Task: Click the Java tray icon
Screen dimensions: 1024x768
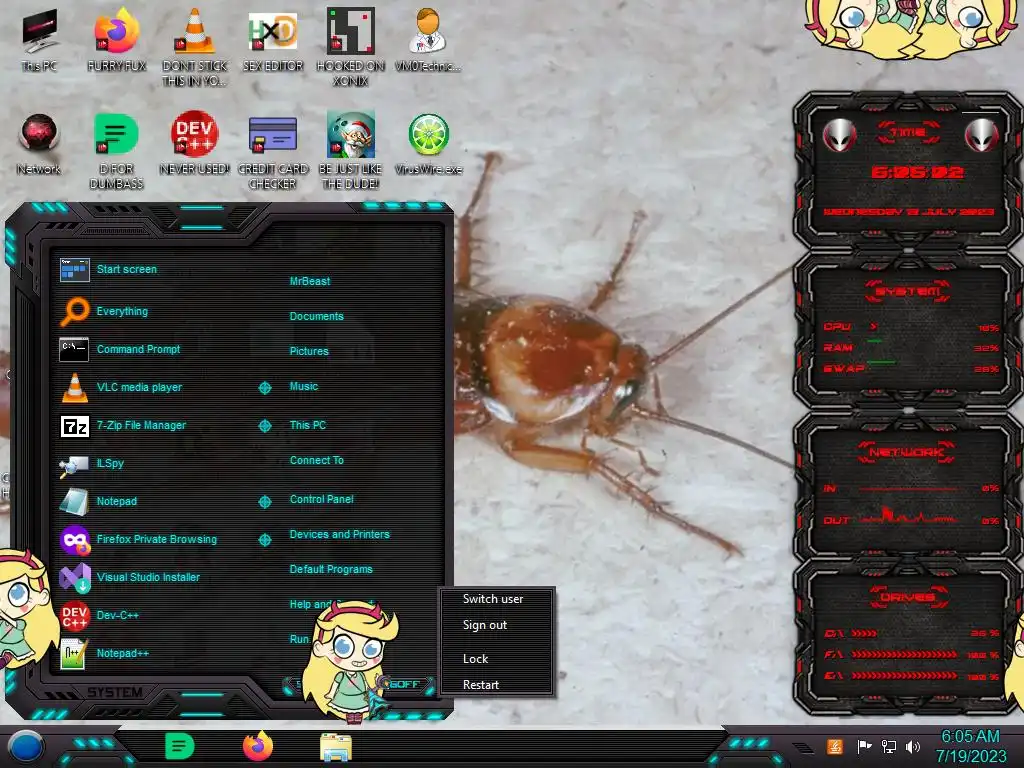Action: [x=835, y=746]
